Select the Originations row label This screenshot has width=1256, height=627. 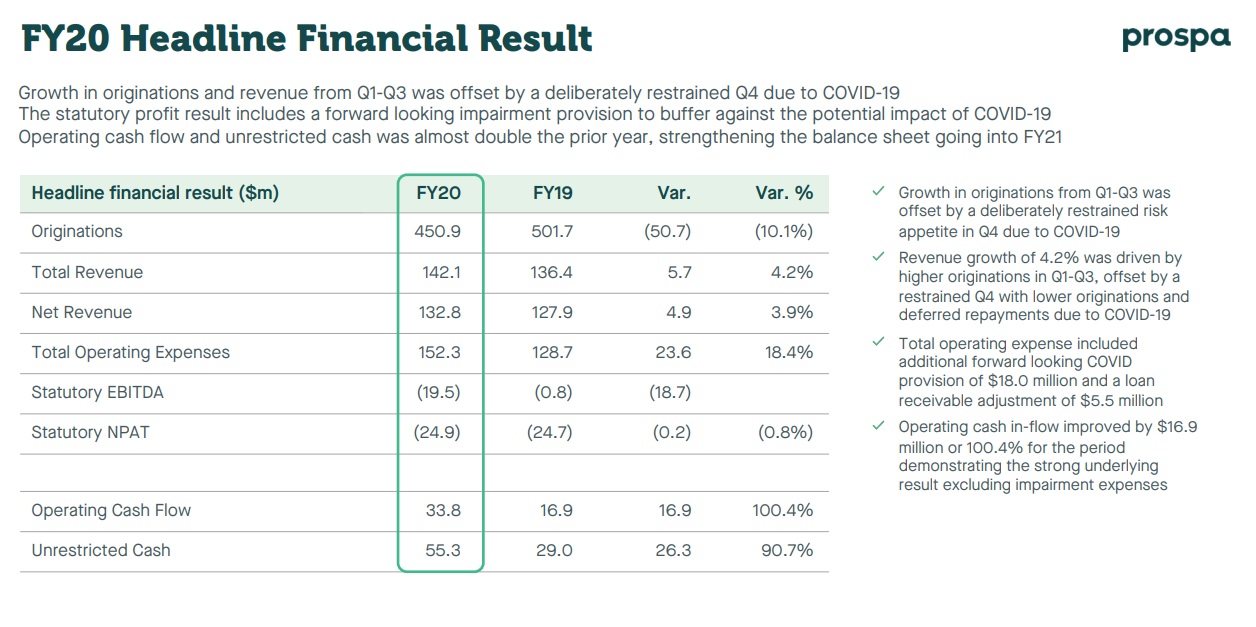click(x=77, y=231)
